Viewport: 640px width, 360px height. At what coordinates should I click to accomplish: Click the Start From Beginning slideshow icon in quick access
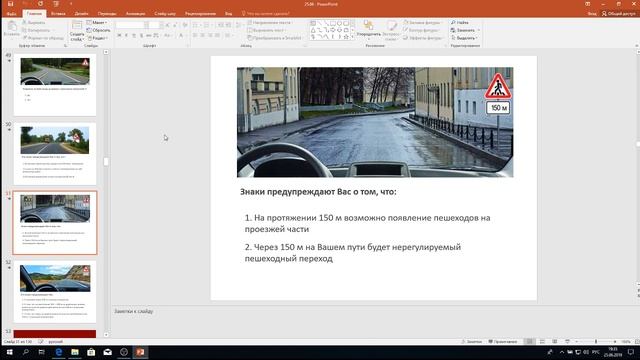point(56,4)
